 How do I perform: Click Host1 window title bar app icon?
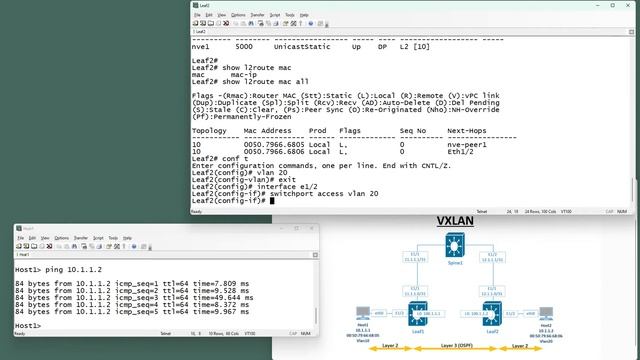coord(18,228)
